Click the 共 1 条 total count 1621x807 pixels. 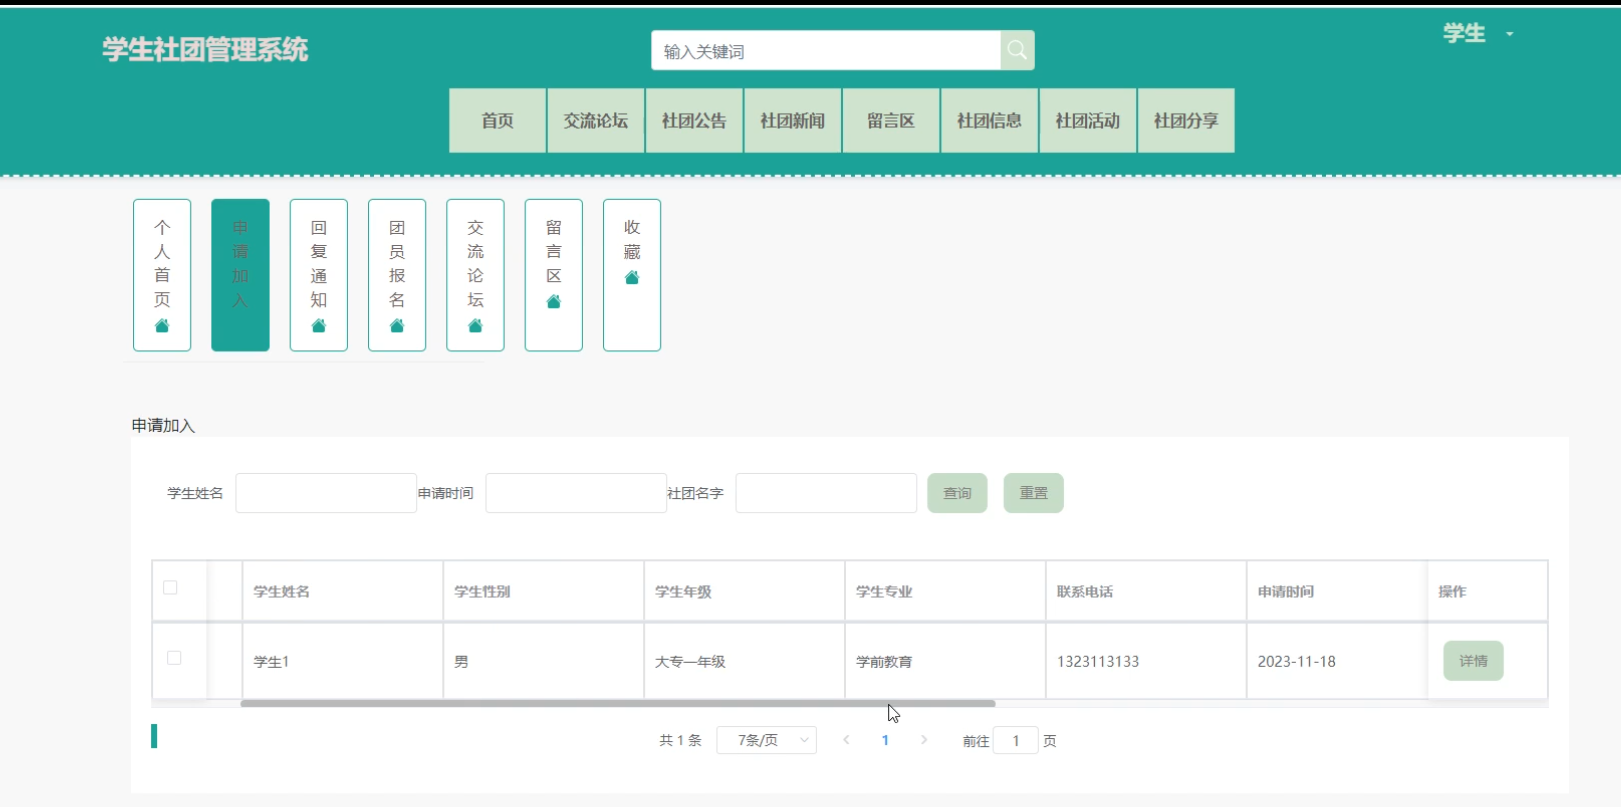click(x=680, y=740)
